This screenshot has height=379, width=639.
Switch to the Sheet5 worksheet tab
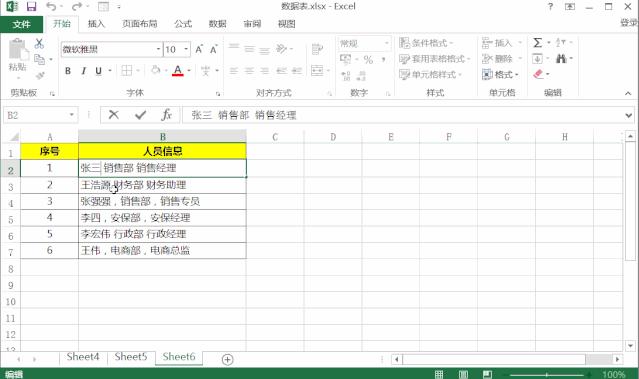pyautogui.click(x=131, y=357)
